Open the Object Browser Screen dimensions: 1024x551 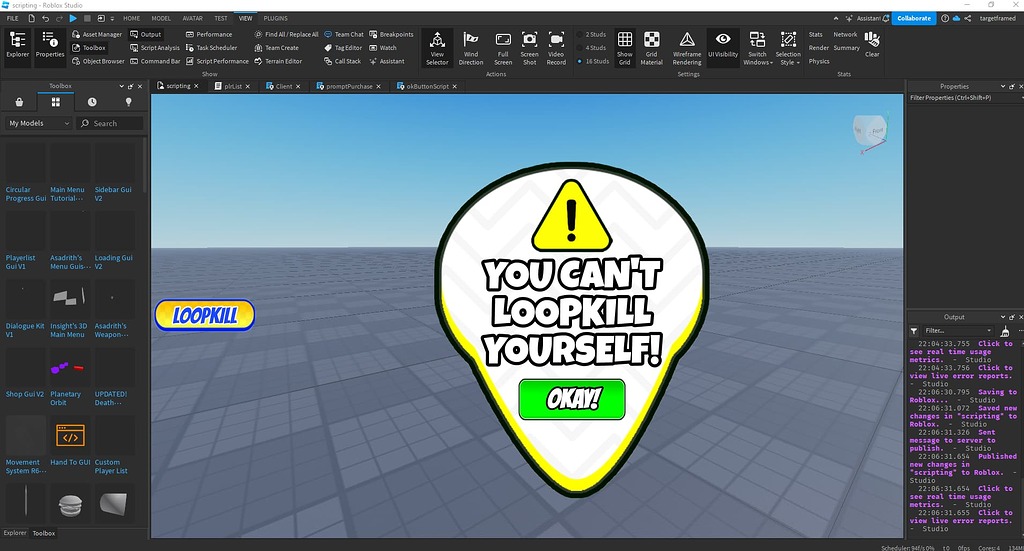point(98,61)
